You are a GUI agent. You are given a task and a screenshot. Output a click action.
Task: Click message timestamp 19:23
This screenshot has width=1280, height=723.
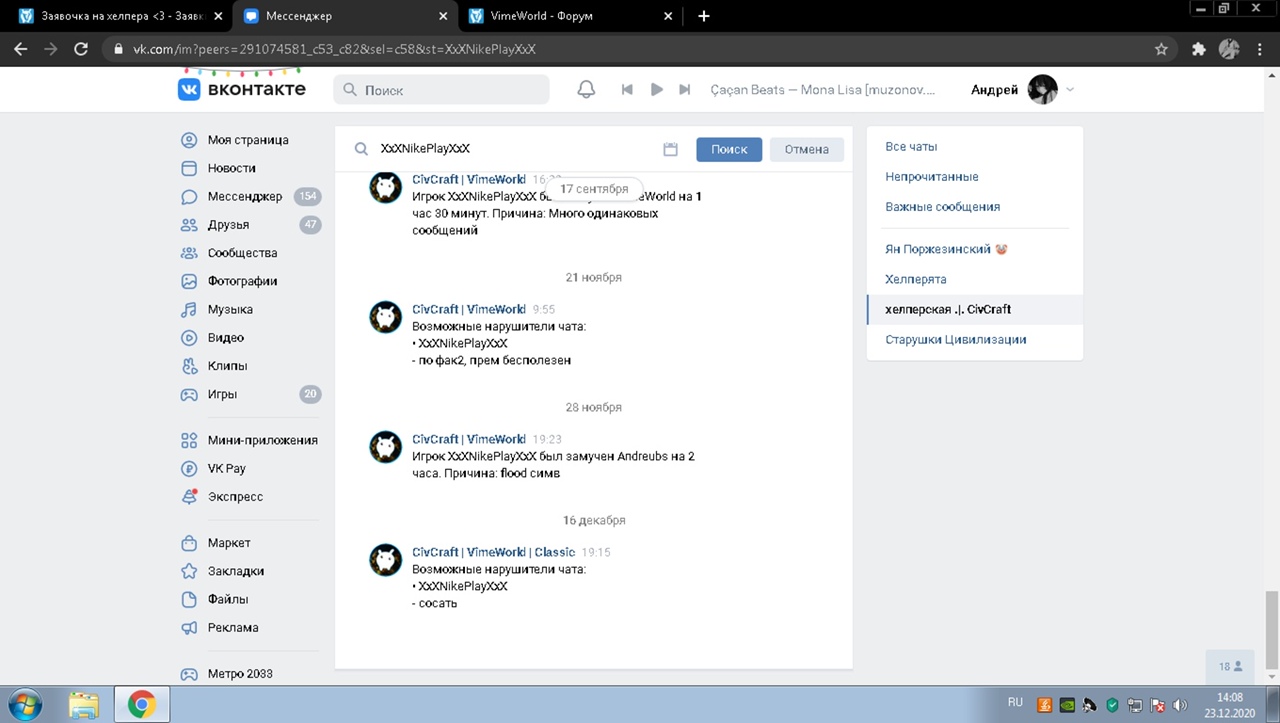click(x=547, y=439)
